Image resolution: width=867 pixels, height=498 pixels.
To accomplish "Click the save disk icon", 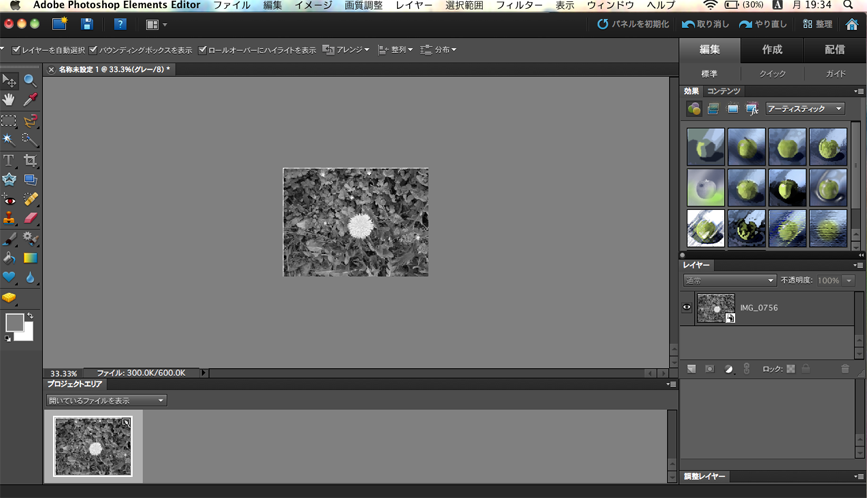I will coord(87,24).
